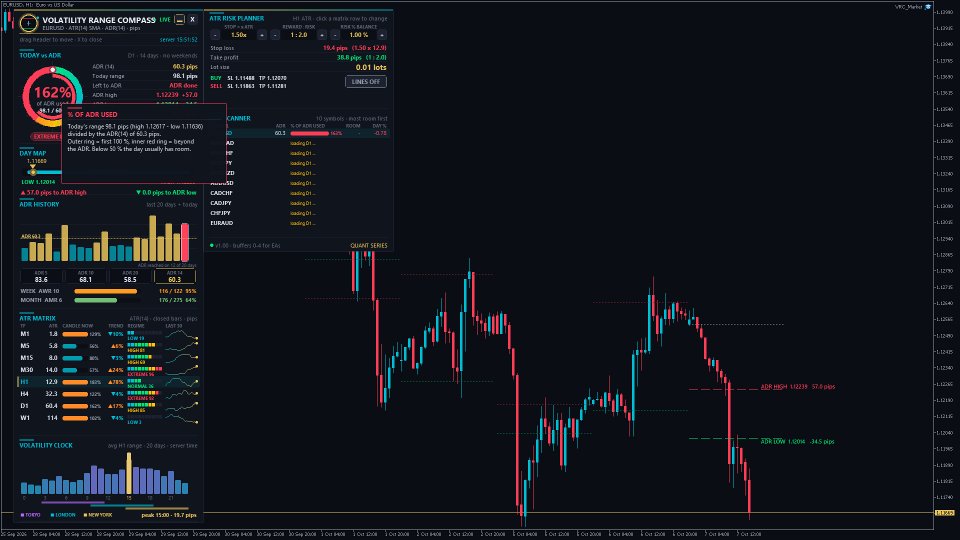Click the Day Map range marker
This screenshot has width=960, height=540.
(32, 171)
